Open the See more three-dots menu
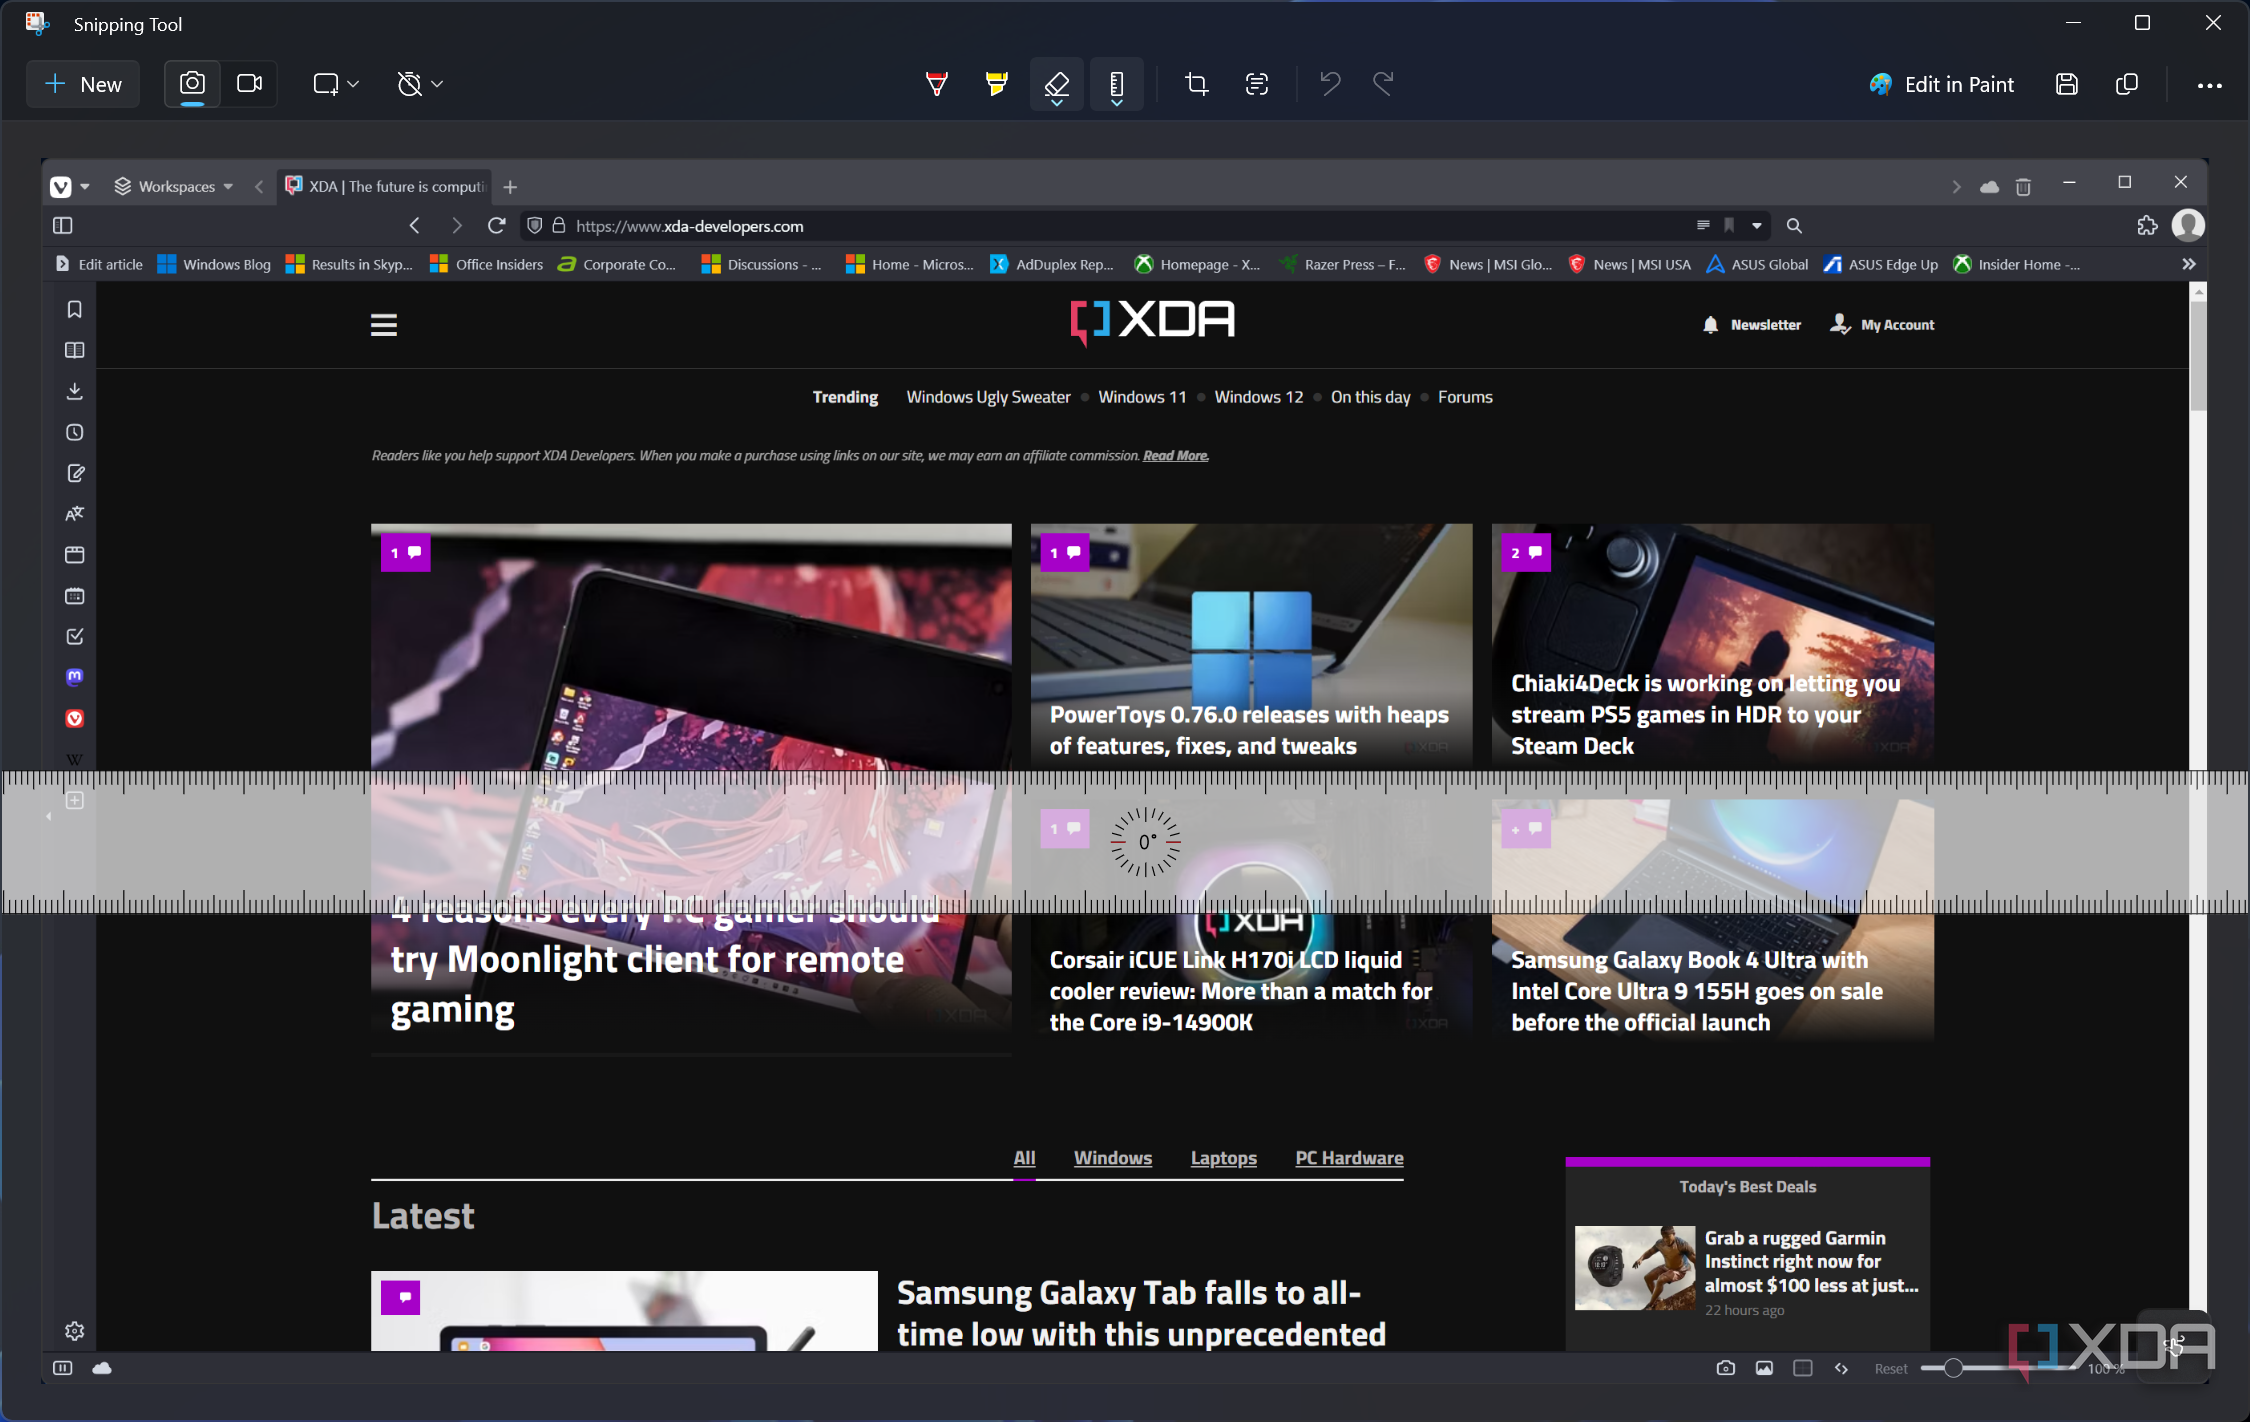The height and width of the screenshot is (1422, 2250). point(2210,85)
